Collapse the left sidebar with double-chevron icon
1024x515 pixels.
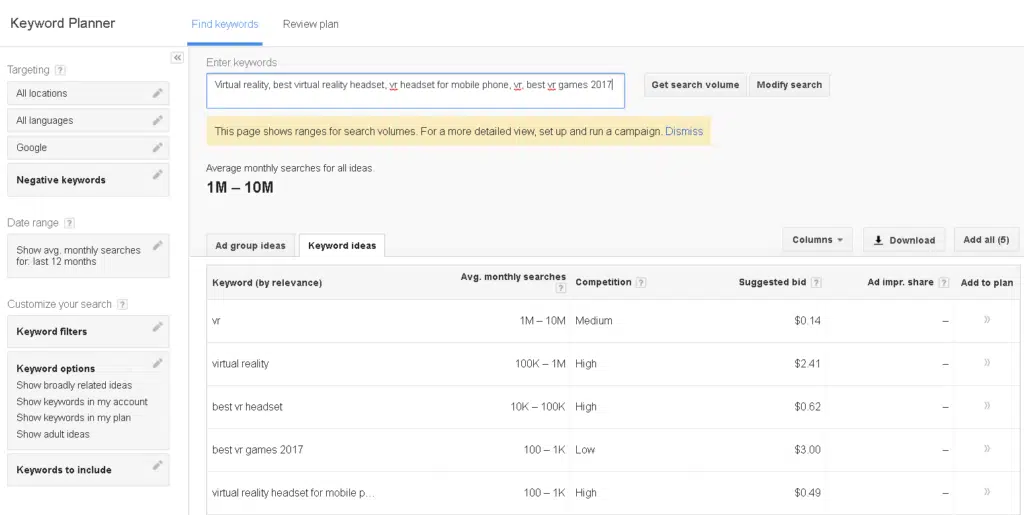tap(177, 58)
